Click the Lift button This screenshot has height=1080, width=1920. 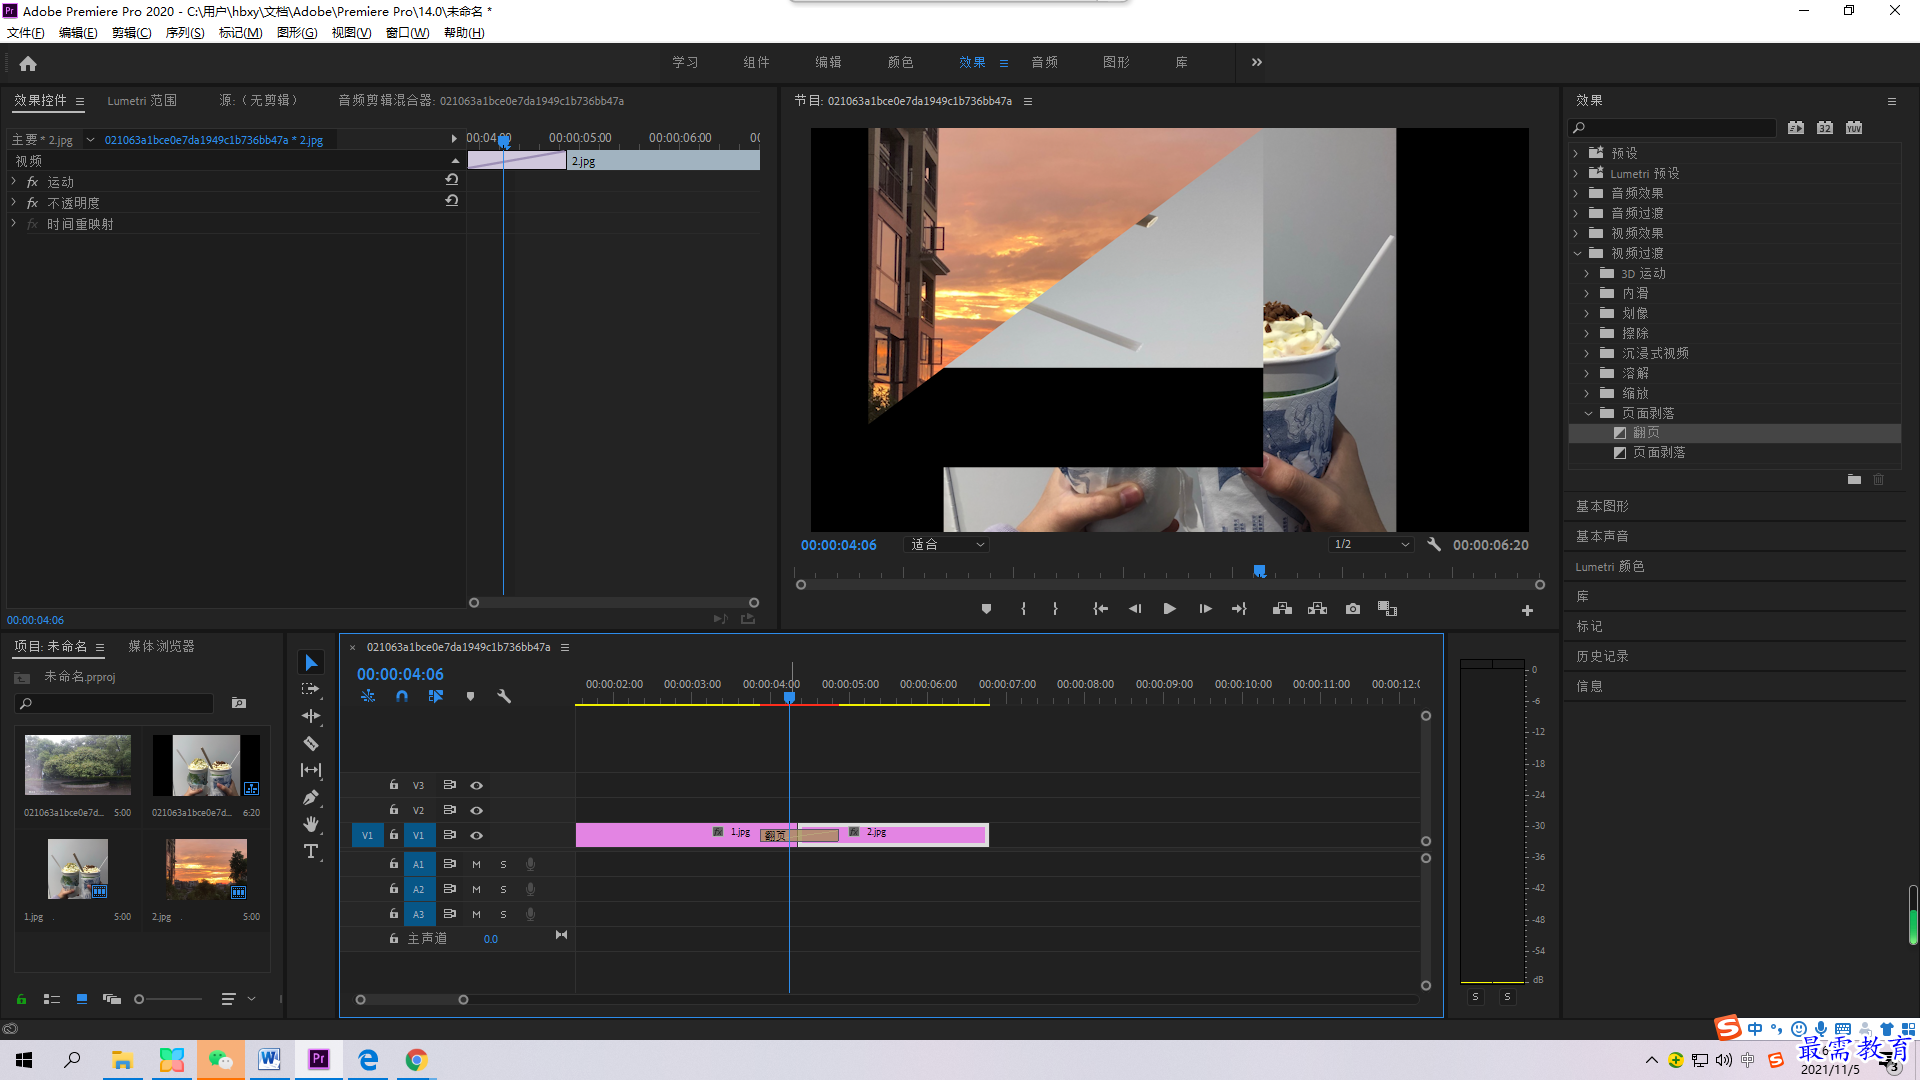(x=1282, y=609)
